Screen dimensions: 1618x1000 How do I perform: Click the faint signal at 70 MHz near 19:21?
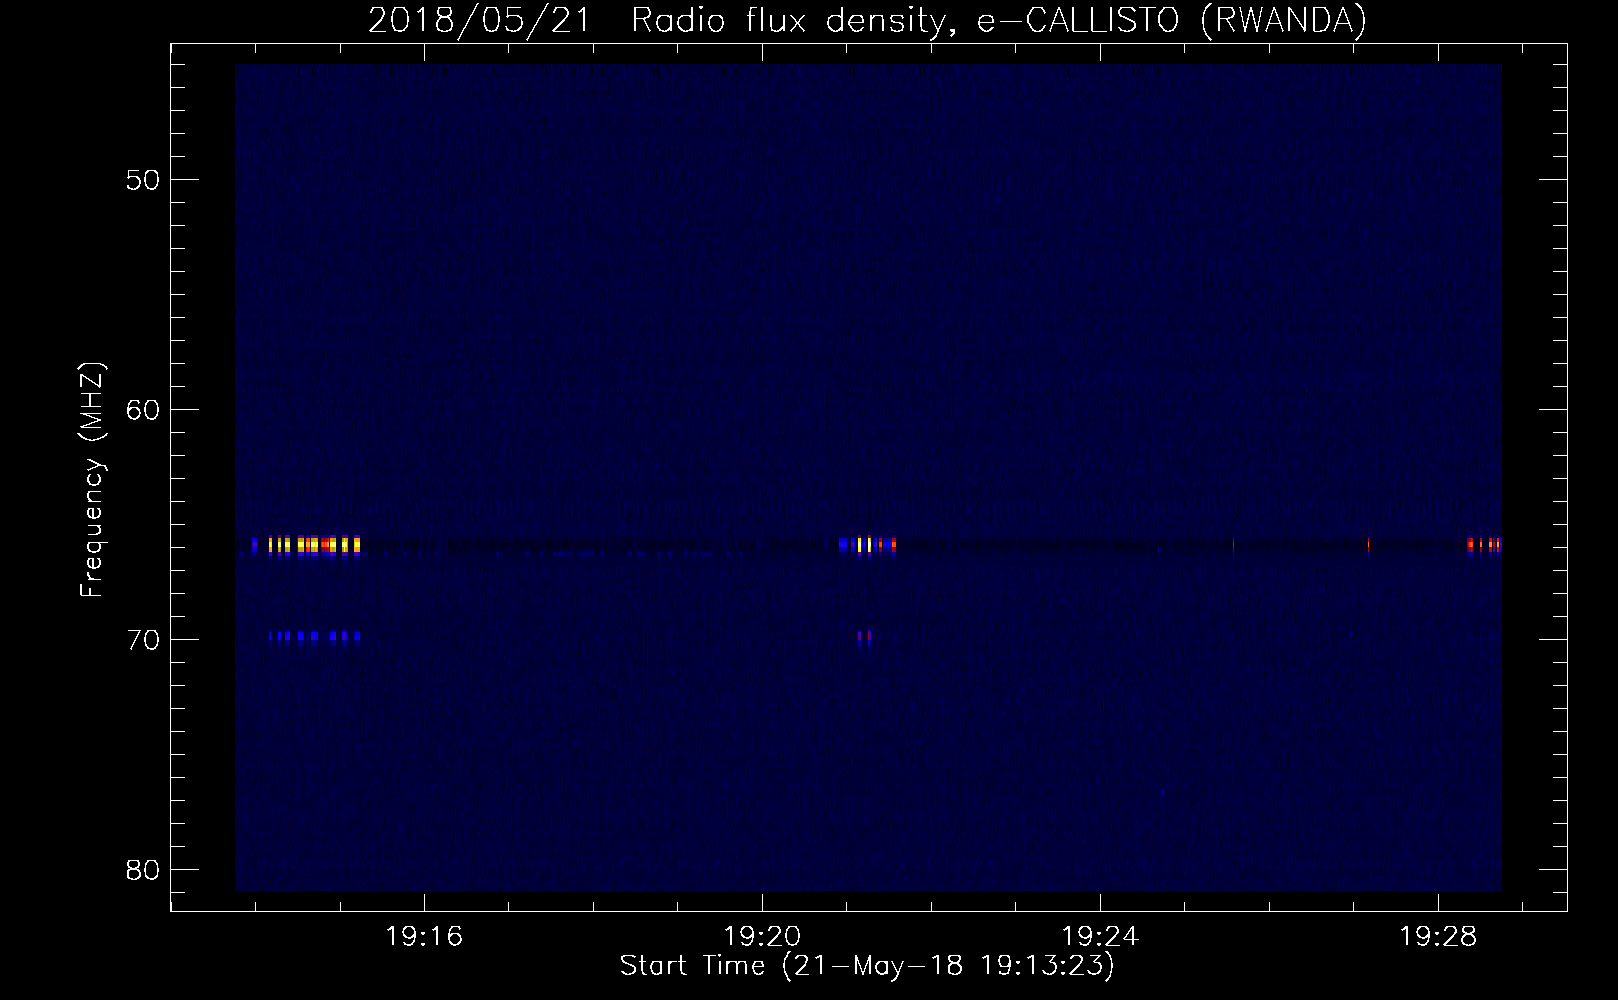click(x=864, y=636)
